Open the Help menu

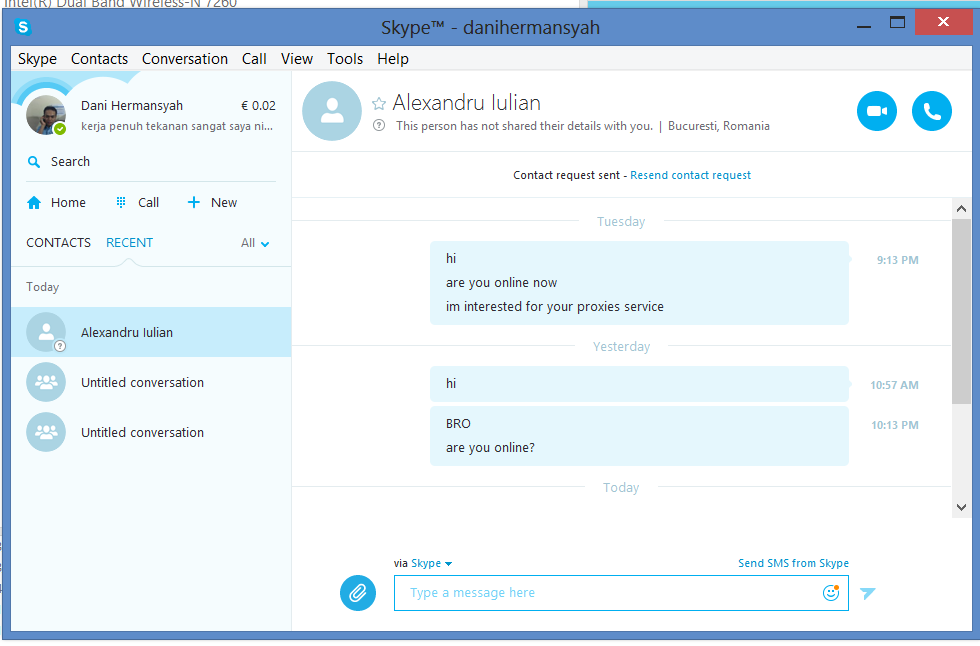pyautogui.click(x=393, y=59)
